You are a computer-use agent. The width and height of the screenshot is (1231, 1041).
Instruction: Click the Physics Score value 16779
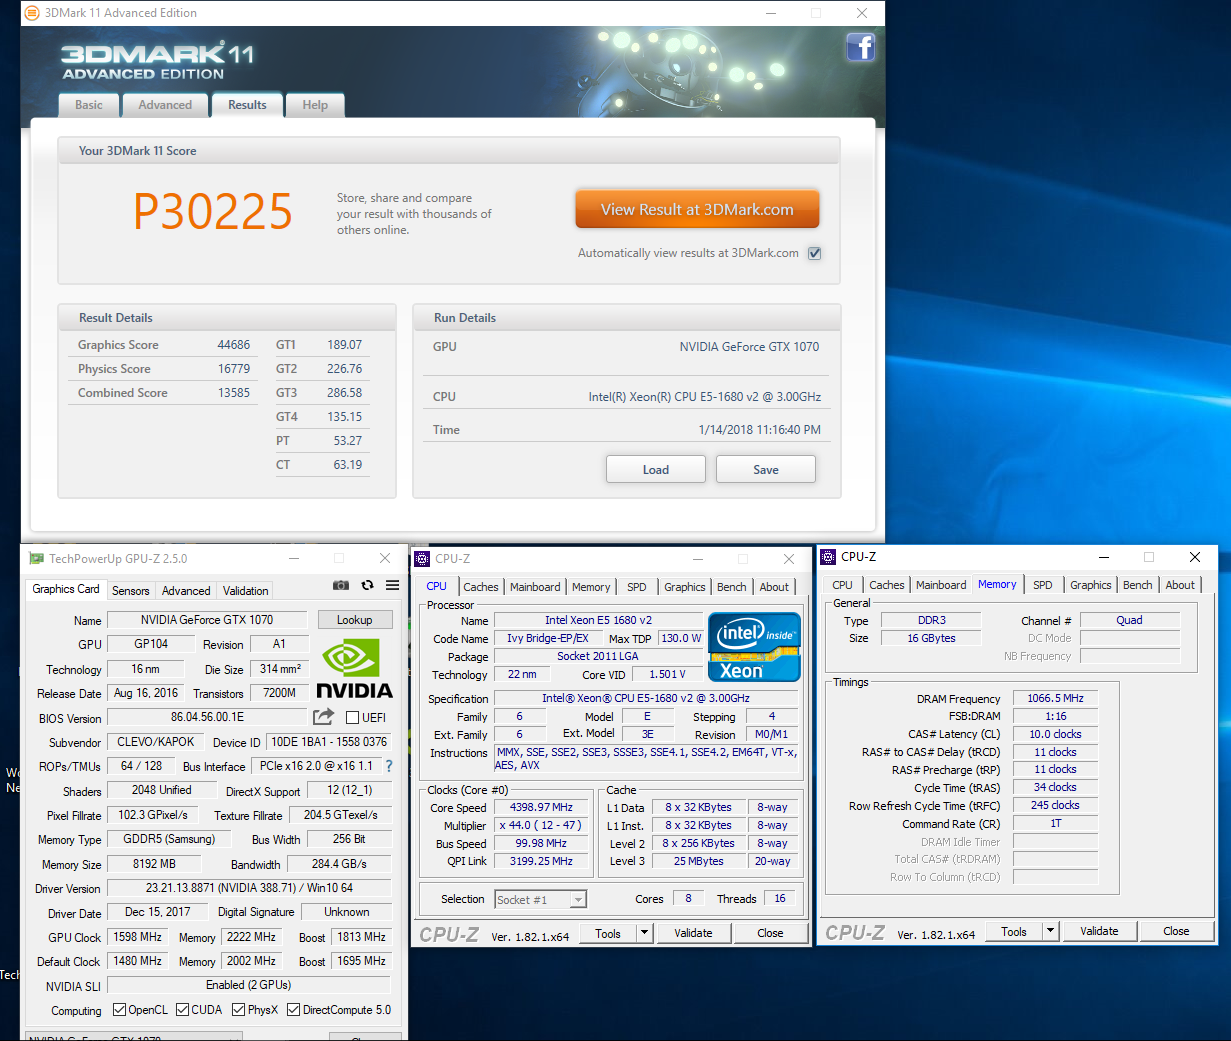pos(234,369)
